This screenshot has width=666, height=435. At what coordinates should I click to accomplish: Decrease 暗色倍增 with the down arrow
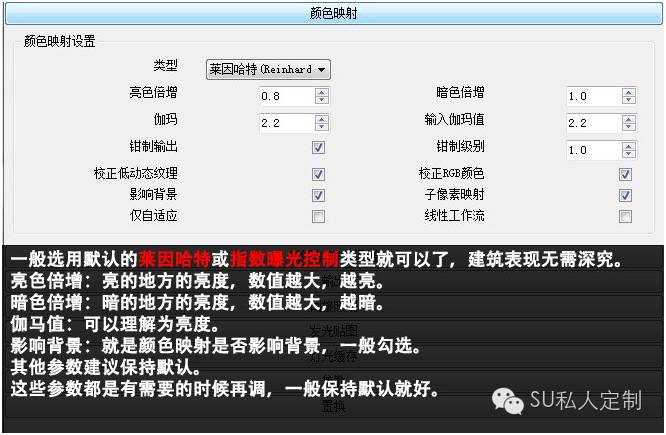coord(629,100)
